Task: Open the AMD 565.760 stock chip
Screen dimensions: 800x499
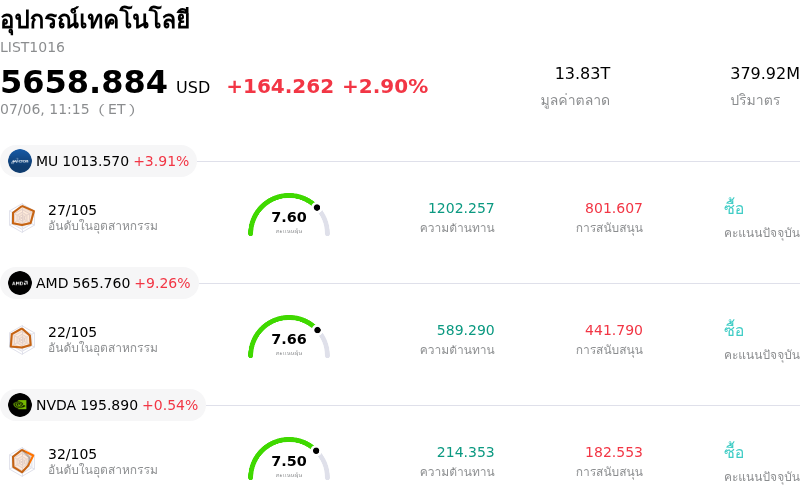Action: pyautogui.click(x=99, y=283)
